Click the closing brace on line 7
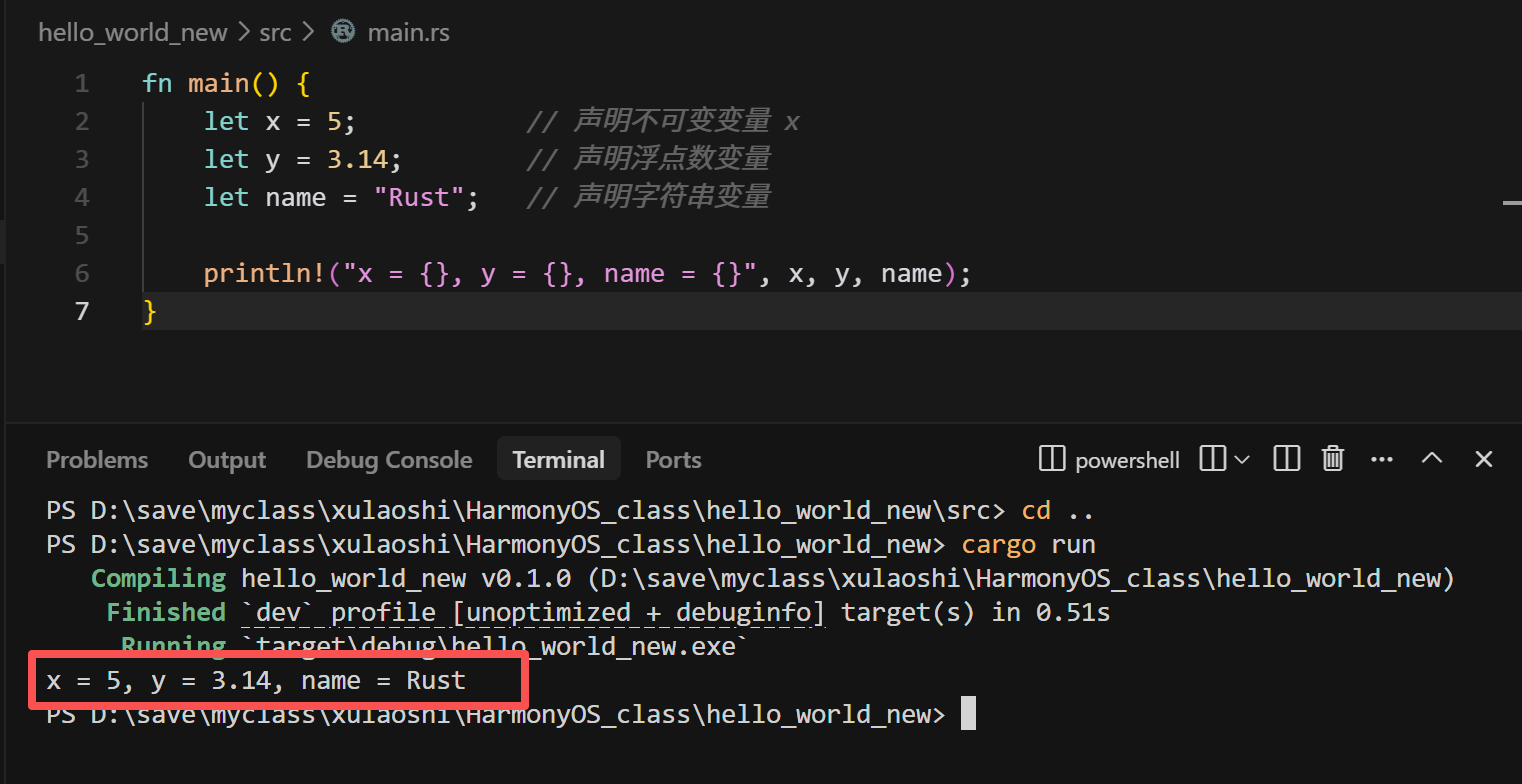The width and height of the screenshot is (1522, 784). [150, 311]
